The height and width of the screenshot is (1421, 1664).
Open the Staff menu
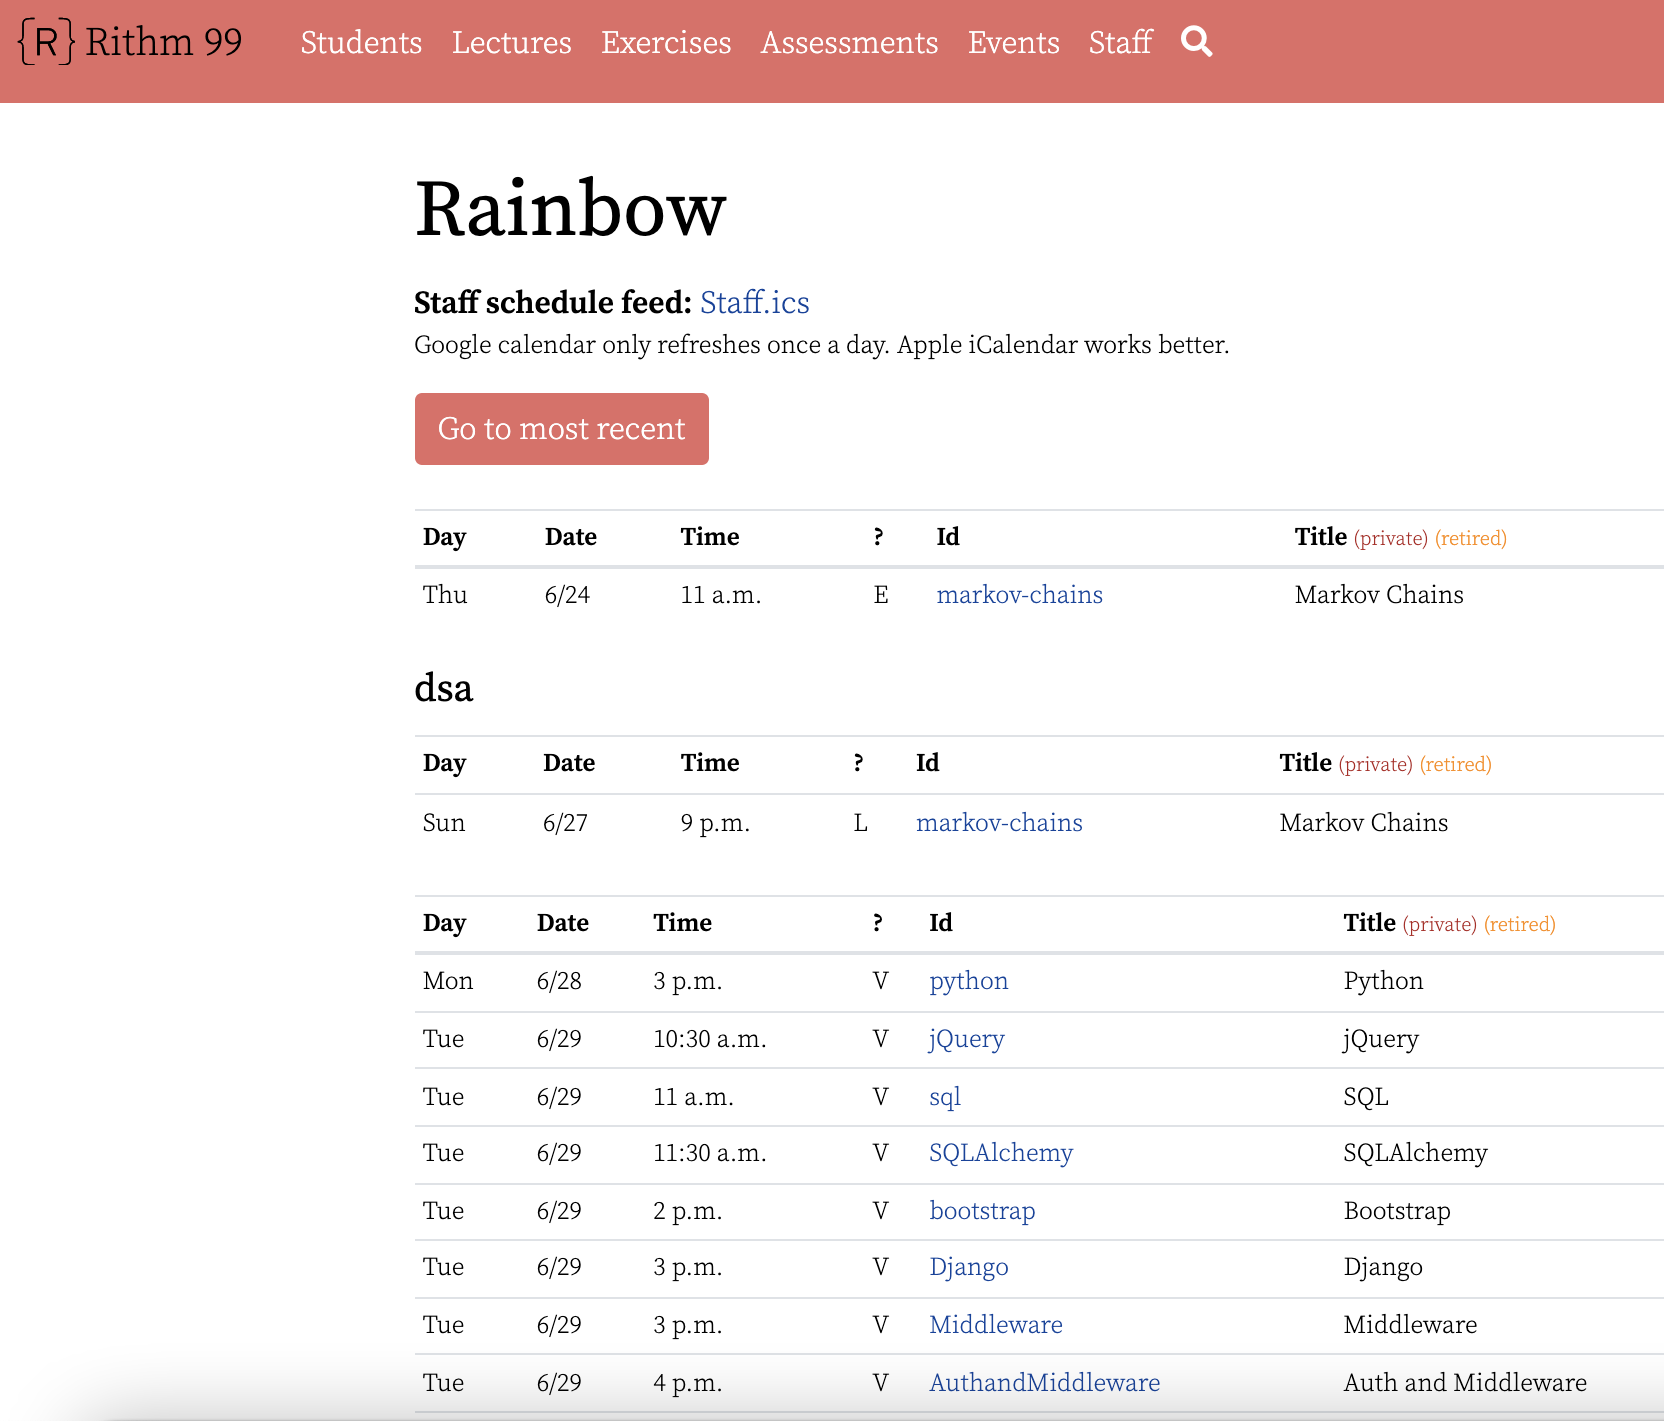tap(1120, 42)
